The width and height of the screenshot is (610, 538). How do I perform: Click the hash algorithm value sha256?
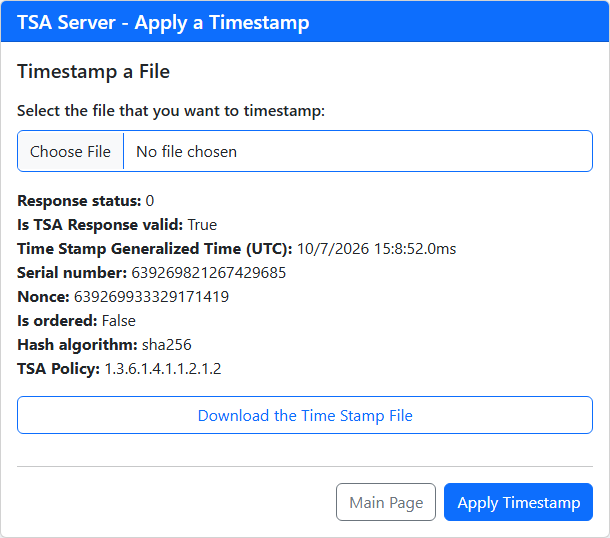coord(167,345)
